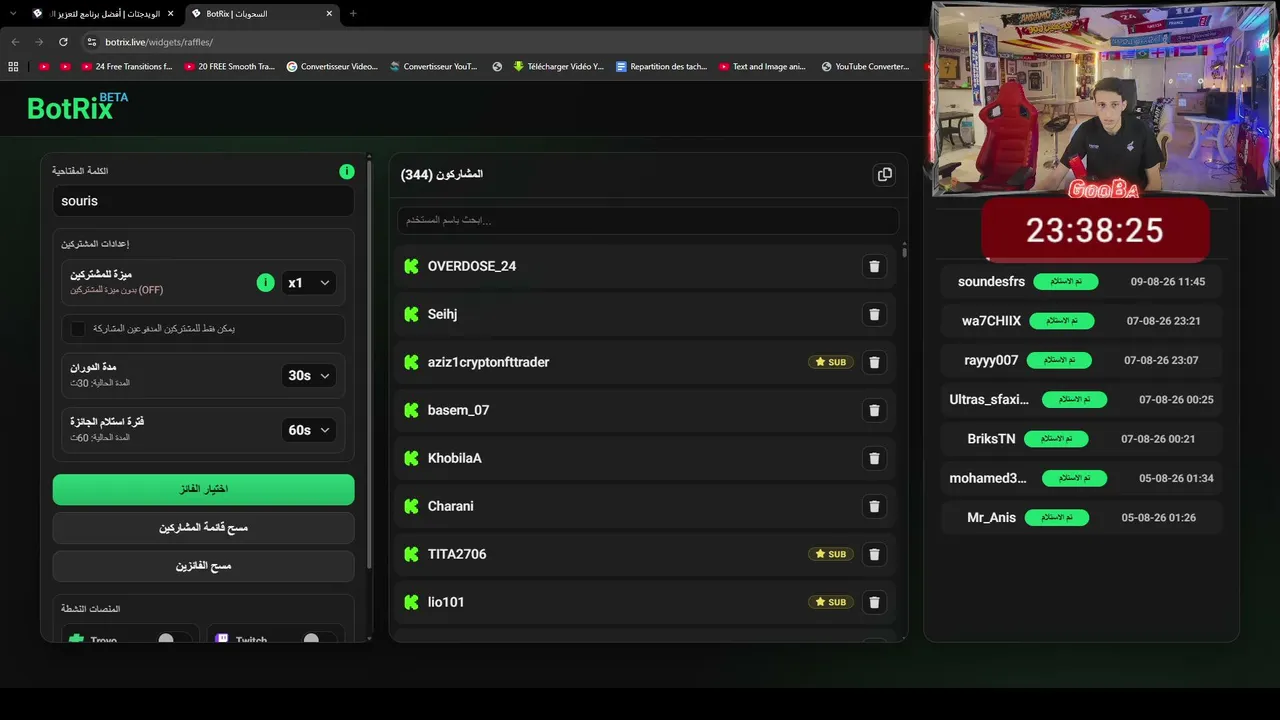Click the username search field
Screen dimensions: 1280x720
point(648,220)
